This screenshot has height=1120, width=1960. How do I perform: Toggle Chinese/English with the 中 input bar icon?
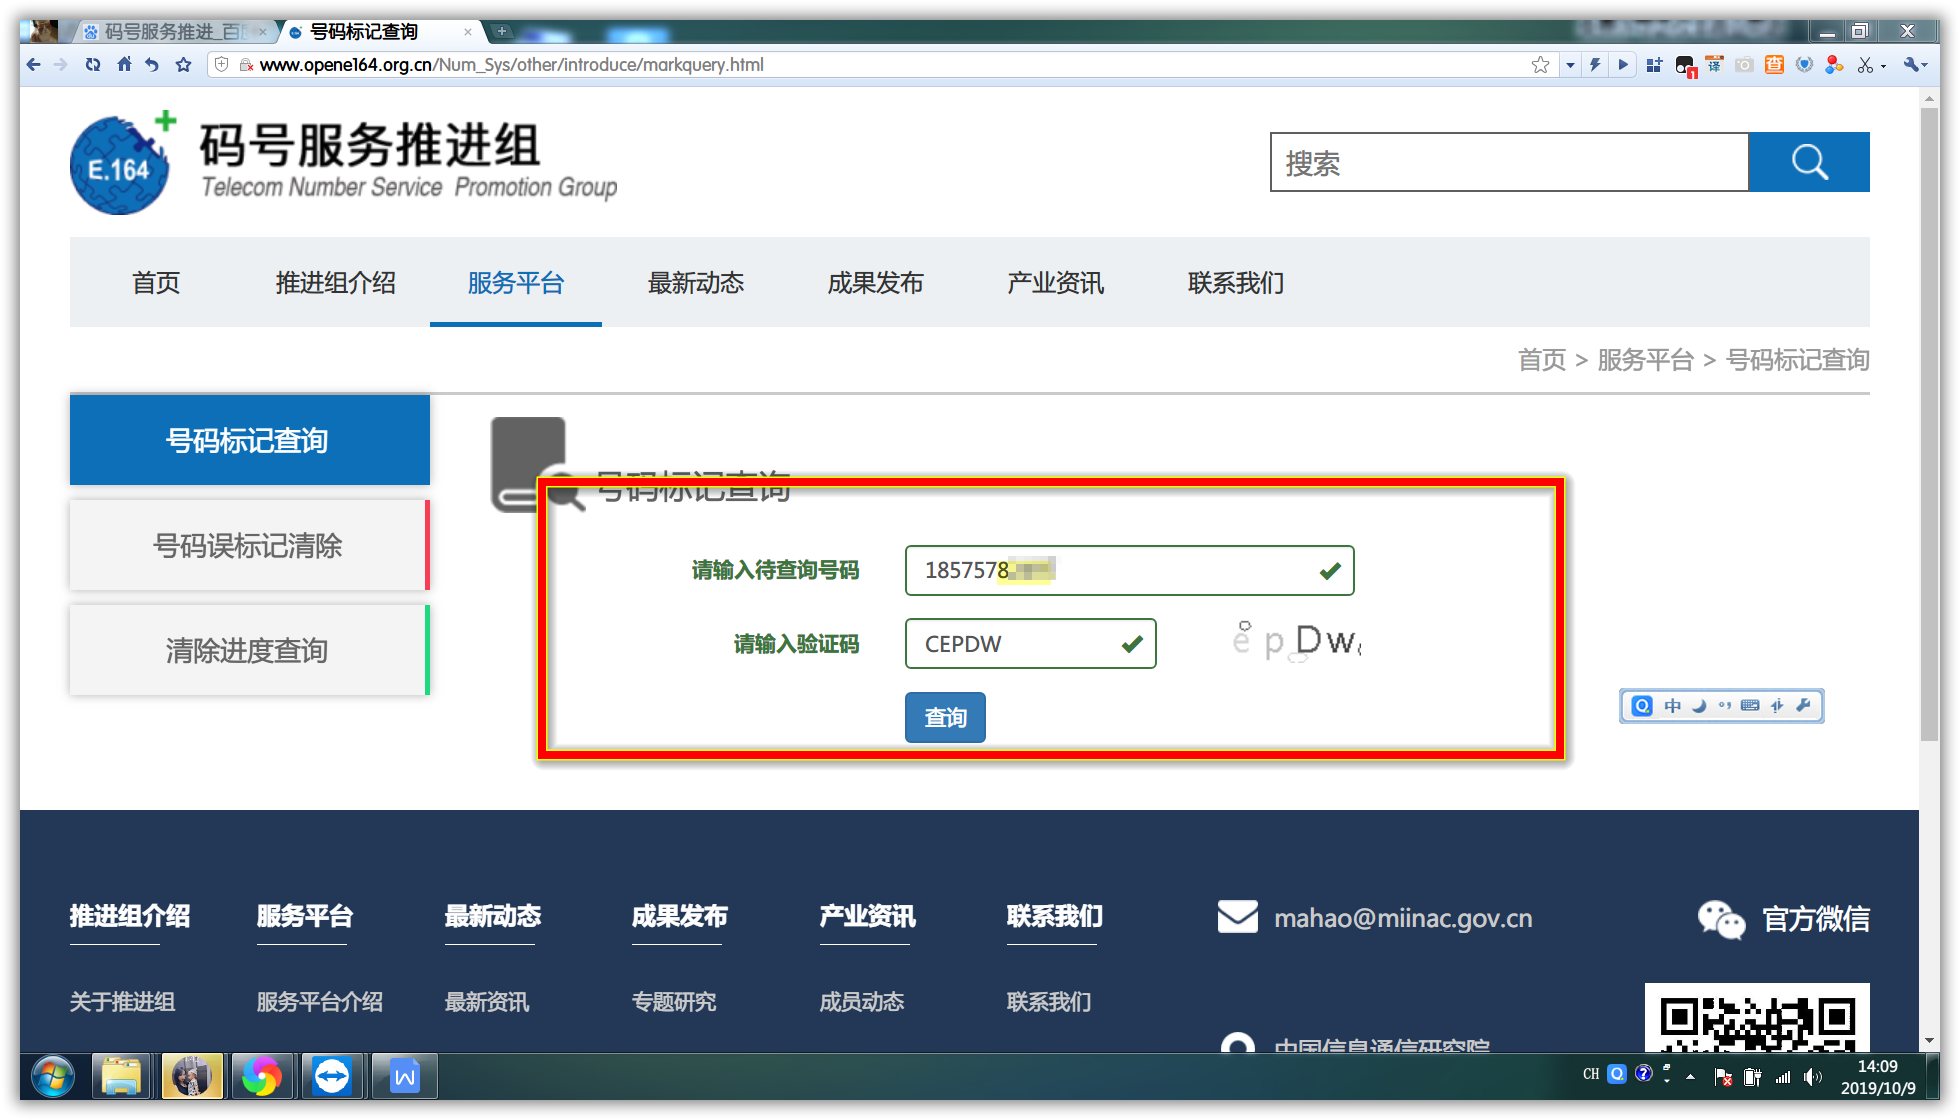coord(1673,705)
